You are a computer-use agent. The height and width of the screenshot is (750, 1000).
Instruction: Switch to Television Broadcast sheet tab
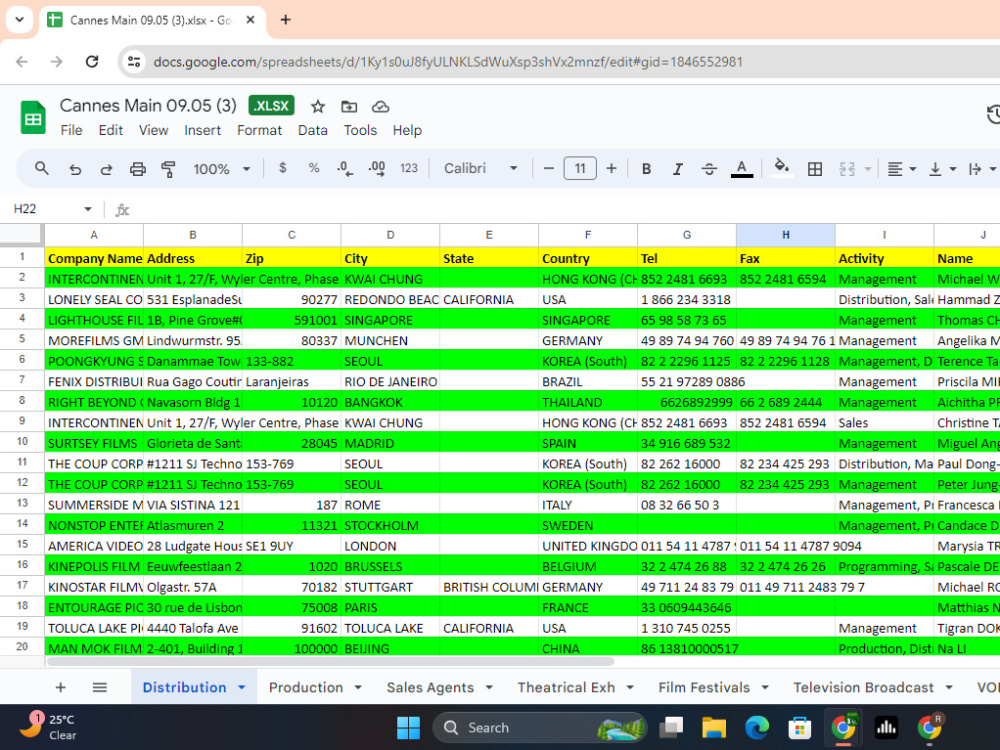(864, 688)
